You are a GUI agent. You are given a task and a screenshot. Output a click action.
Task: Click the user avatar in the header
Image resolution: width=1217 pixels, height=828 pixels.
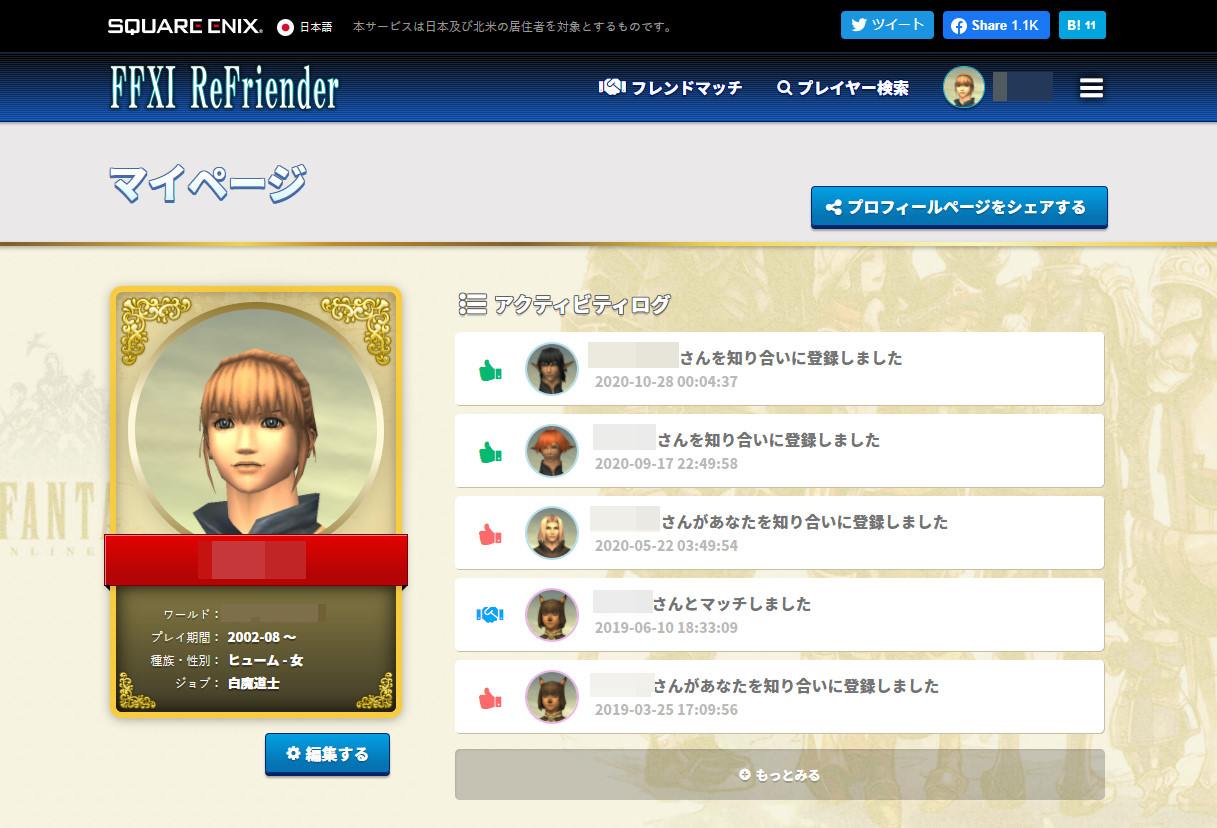click(964, 88)
